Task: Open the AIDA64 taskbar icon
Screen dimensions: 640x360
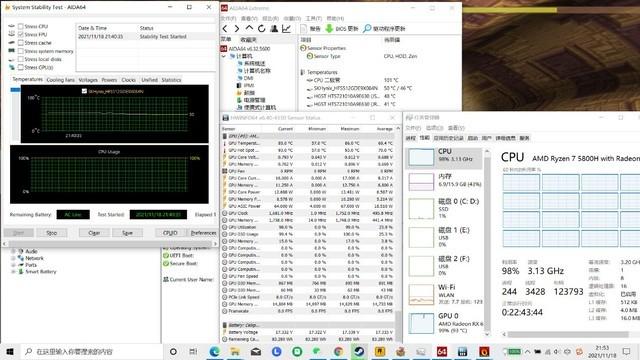Action: (x=442, y=351)
